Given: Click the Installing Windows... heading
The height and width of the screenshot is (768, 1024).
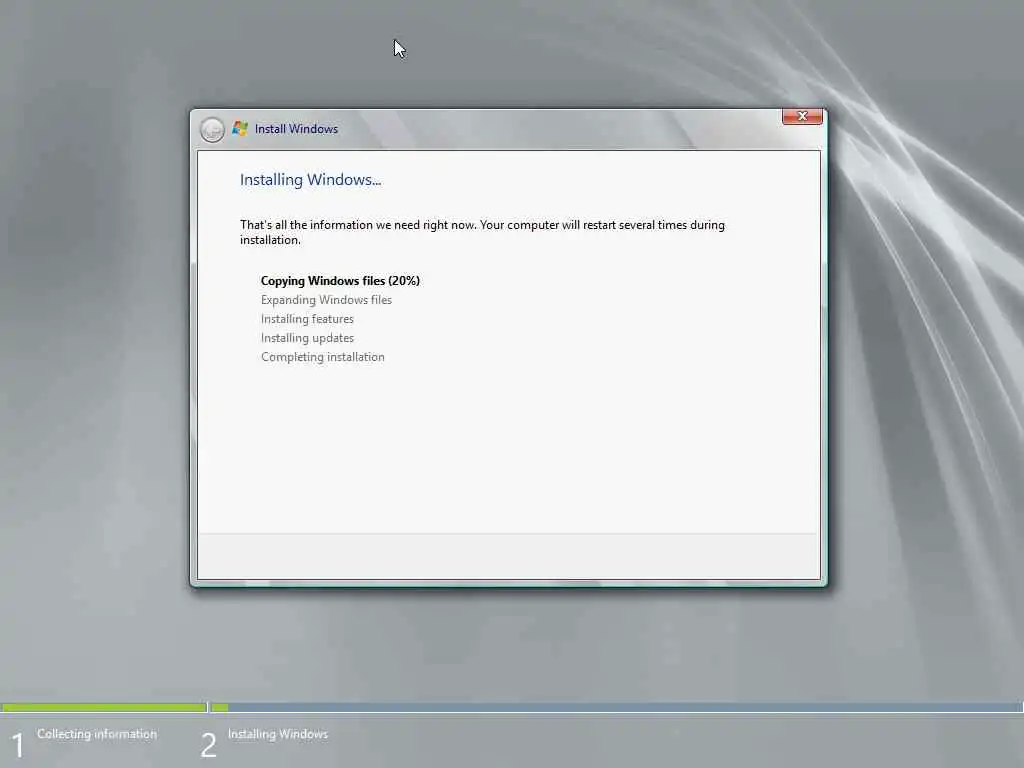Looking at the screenshot, I should 310,180.
